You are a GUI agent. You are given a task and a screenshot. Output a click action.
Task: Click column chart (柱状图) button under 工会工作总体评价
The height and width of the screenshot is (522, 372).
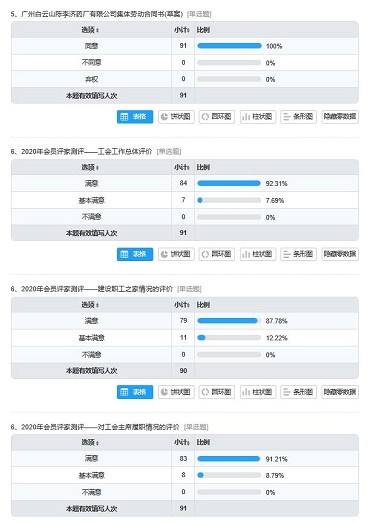point(258,254)
